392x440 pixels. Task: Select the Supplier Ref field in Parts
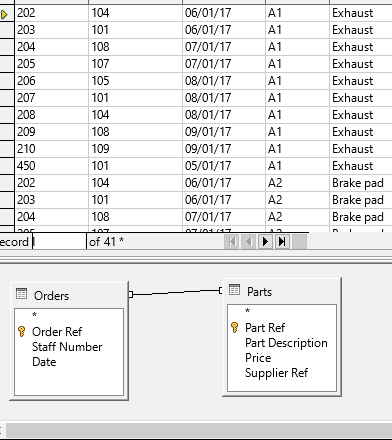(x=276, y=373)
